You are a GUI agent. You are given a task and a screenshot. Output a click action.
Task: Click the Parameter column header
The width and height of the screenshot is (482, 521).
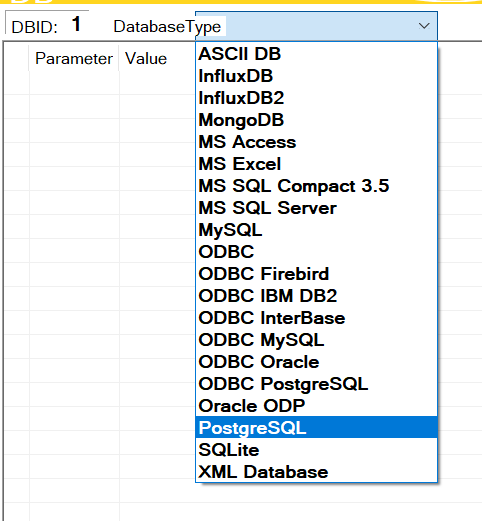(x=74, y=59)
